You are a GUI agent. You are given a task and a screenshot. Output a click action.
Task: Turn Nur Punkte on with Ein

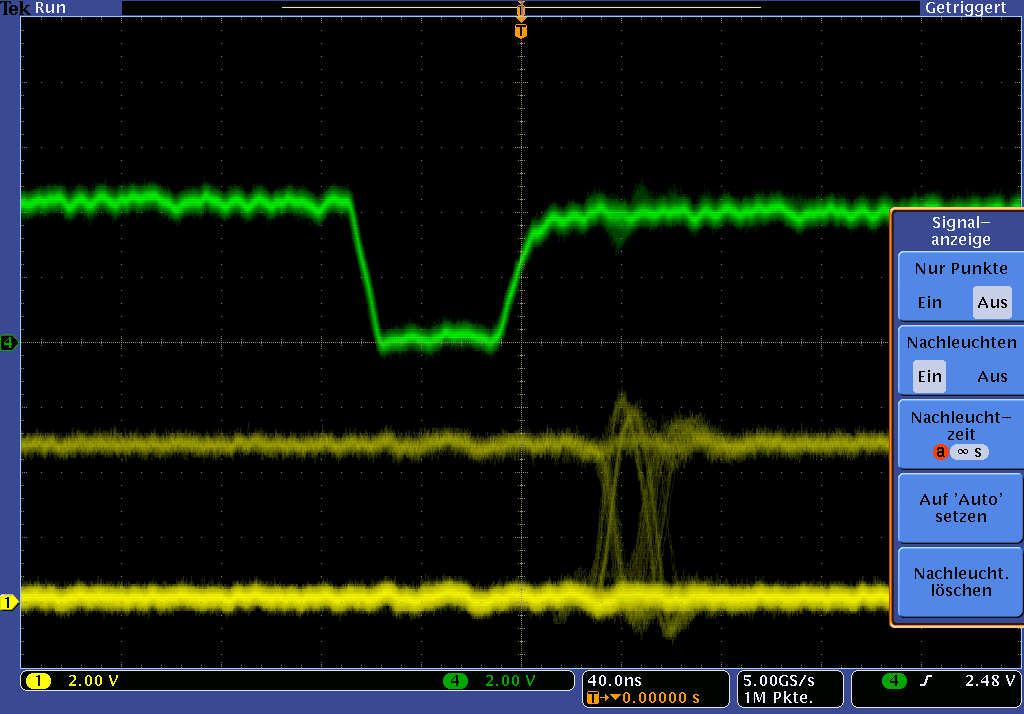coord(930,302)
